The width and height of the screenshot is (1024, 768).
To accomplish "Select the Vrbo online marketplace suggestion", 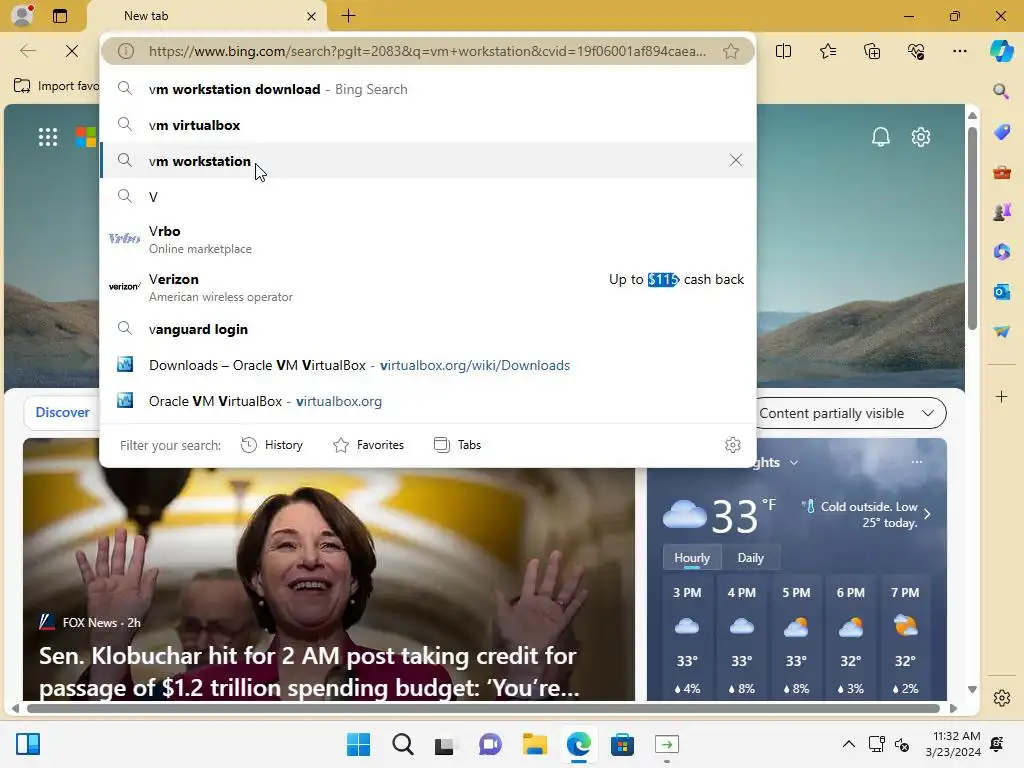I will click(x=428, y=239).
